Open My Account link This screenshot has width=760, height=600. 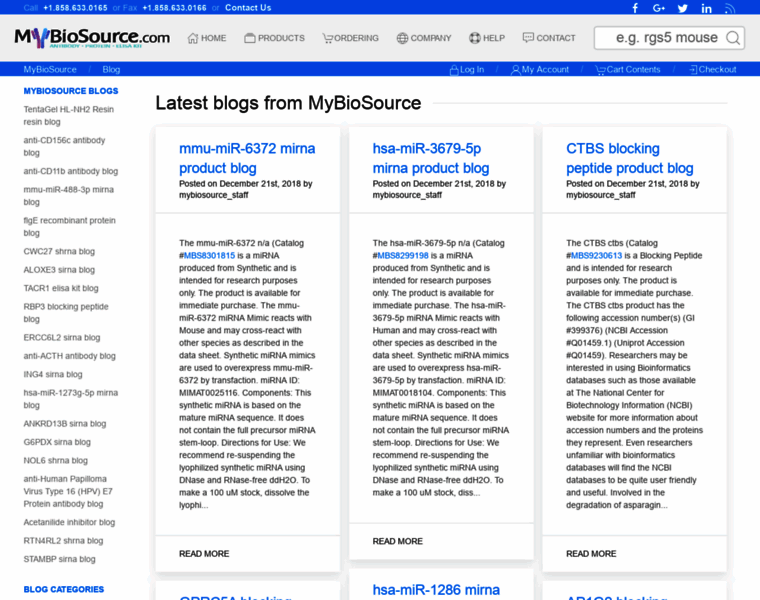540,69
